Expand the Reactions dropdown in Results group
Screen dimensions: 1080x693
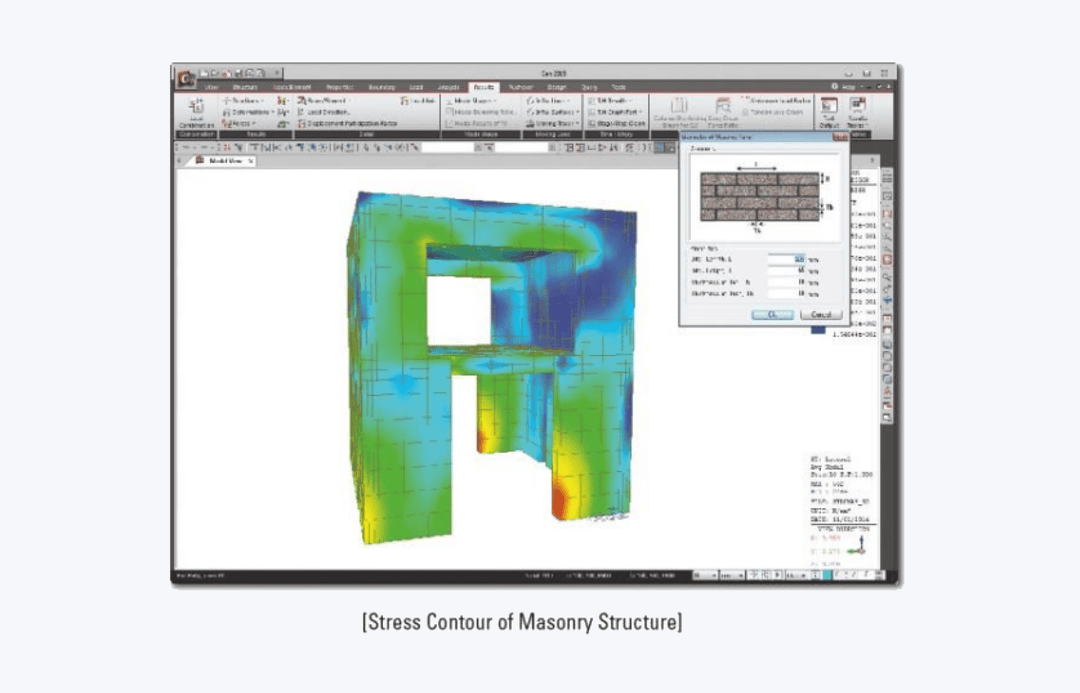click(x=244, y=101)
